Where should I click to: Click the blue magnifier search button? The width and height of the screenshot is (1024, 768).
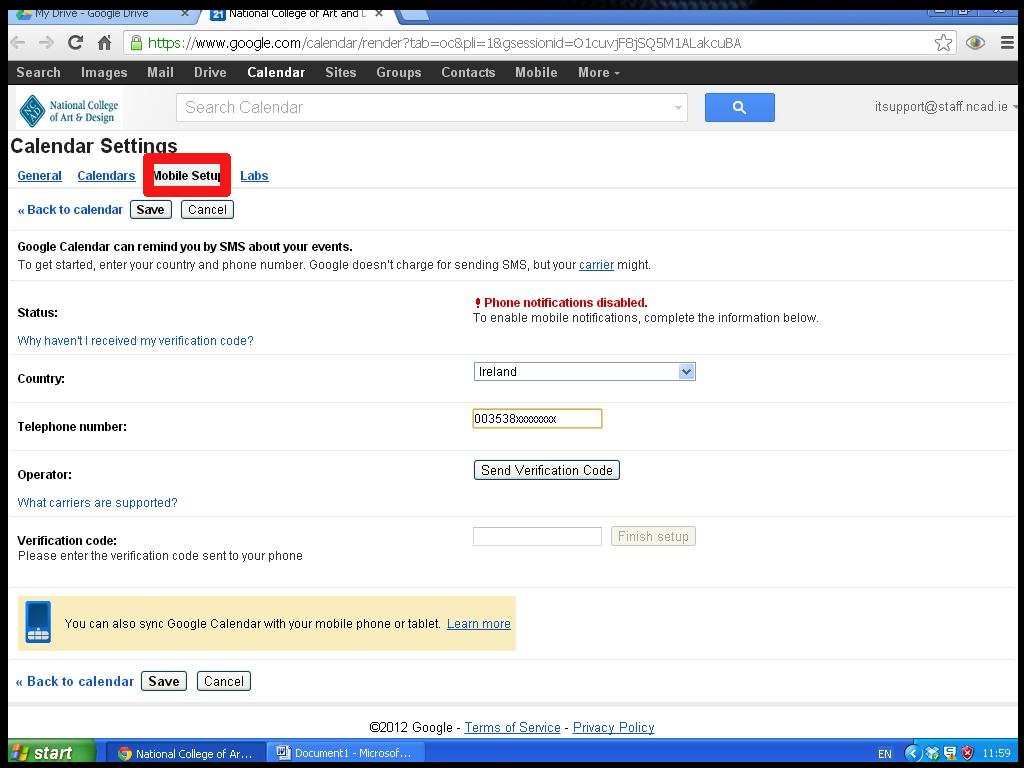740,107
